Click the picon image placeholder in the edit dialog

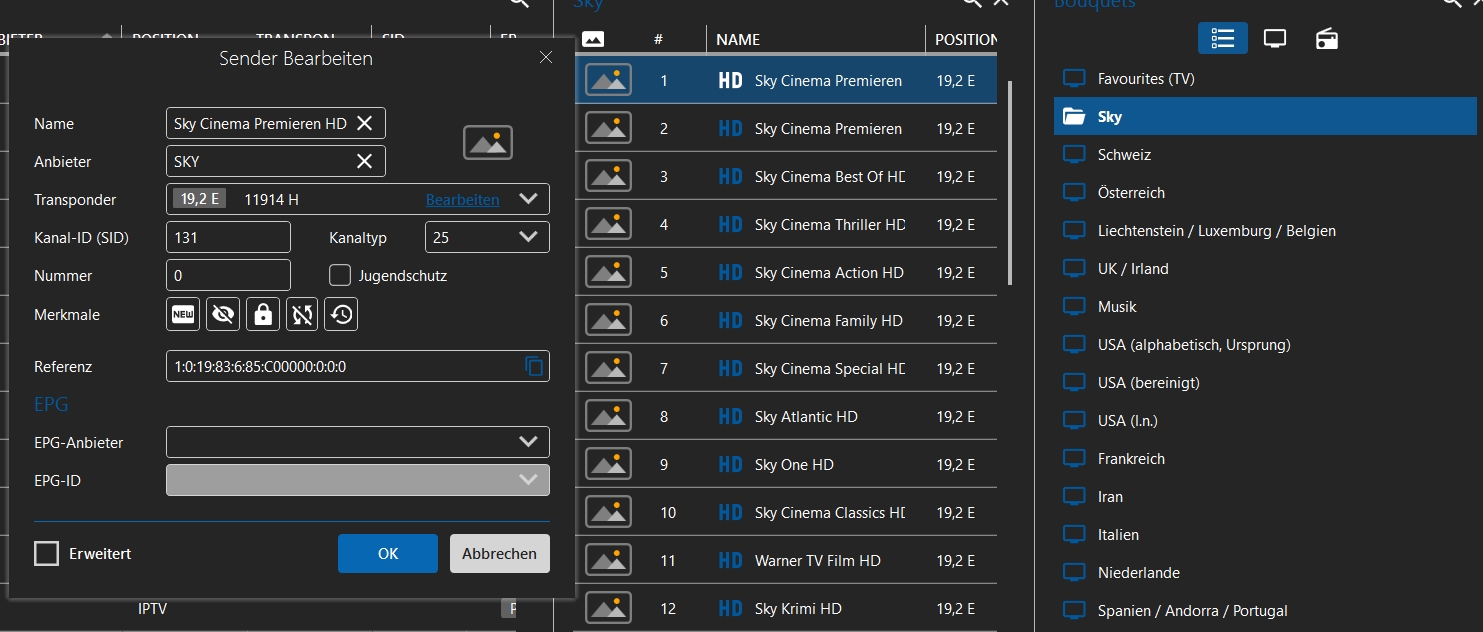(x=488, y=143)
